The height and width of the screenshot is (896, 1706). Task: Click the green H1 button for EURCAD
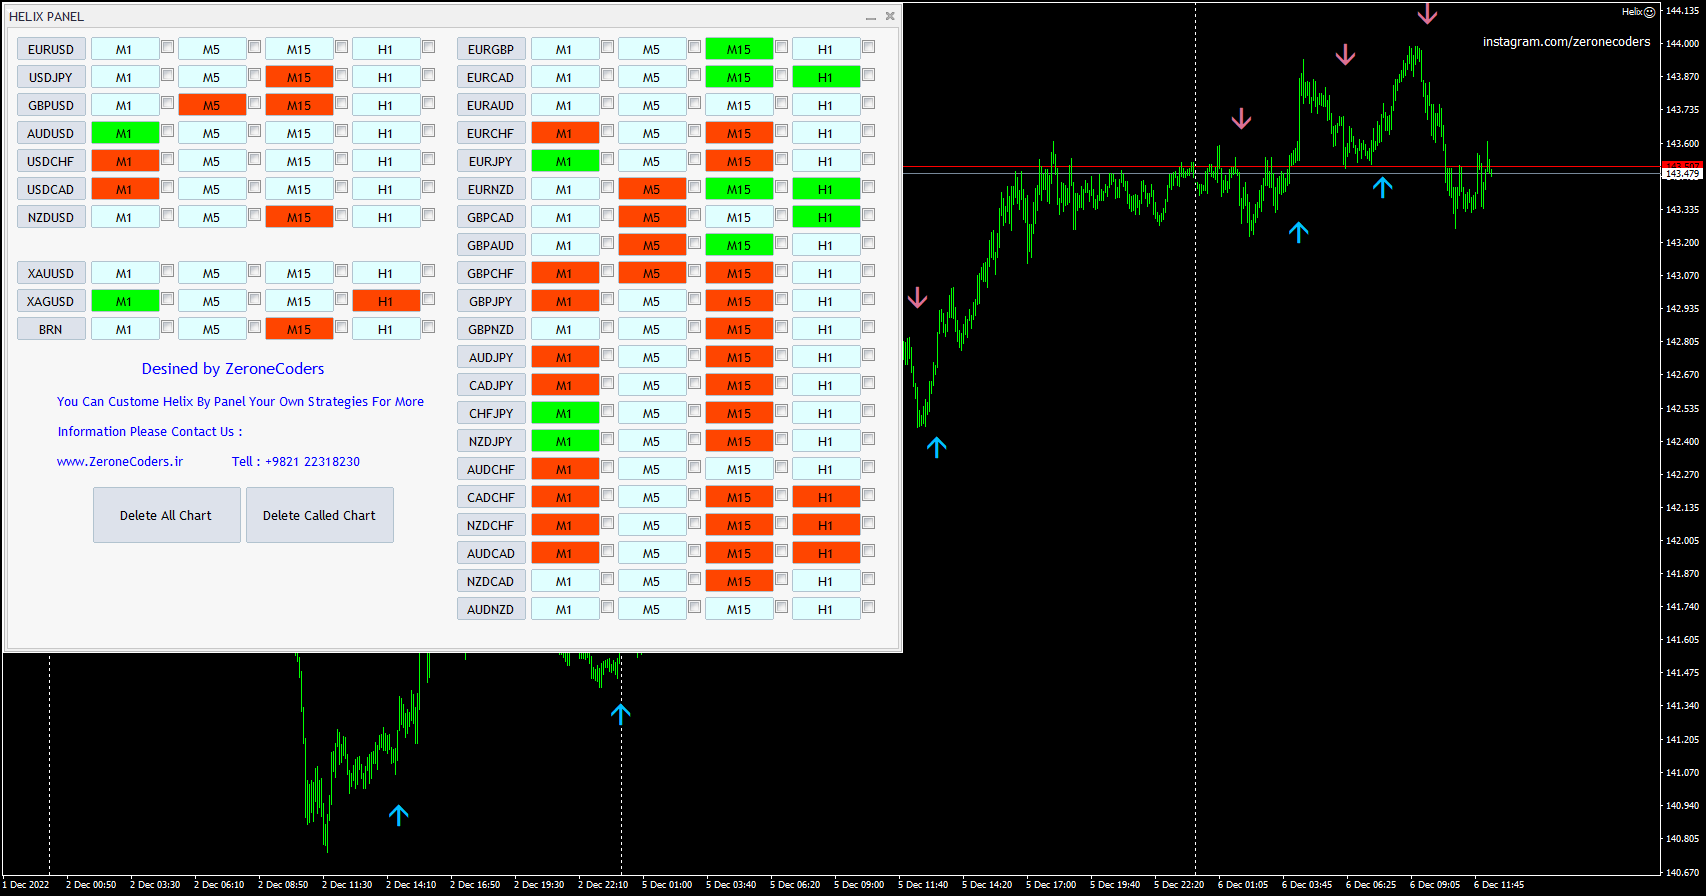tap(826, 77)
